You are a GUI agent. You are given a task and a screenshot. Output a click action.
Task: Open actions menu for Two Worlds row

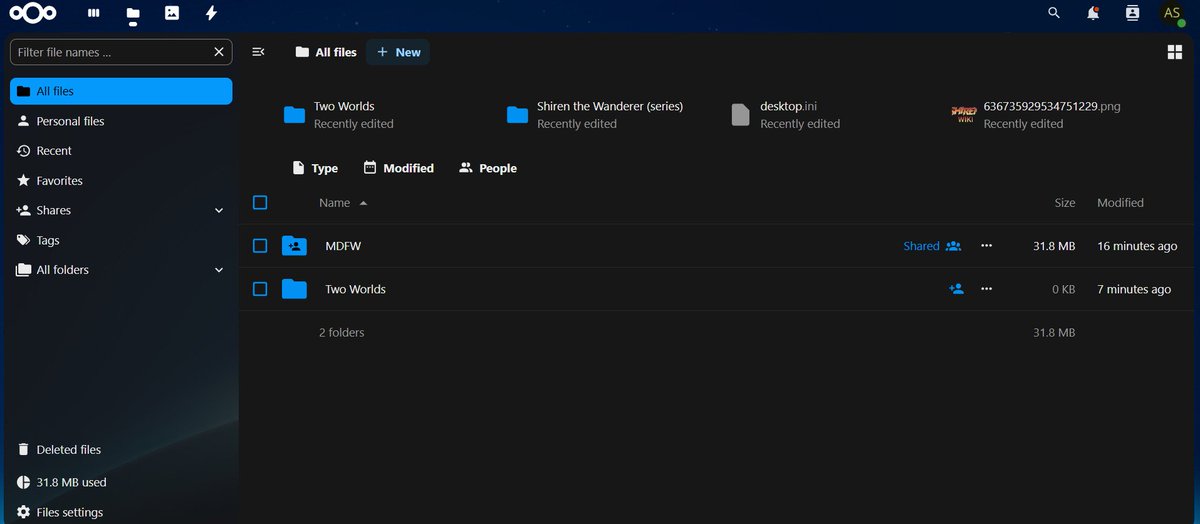tap(987, 289)
